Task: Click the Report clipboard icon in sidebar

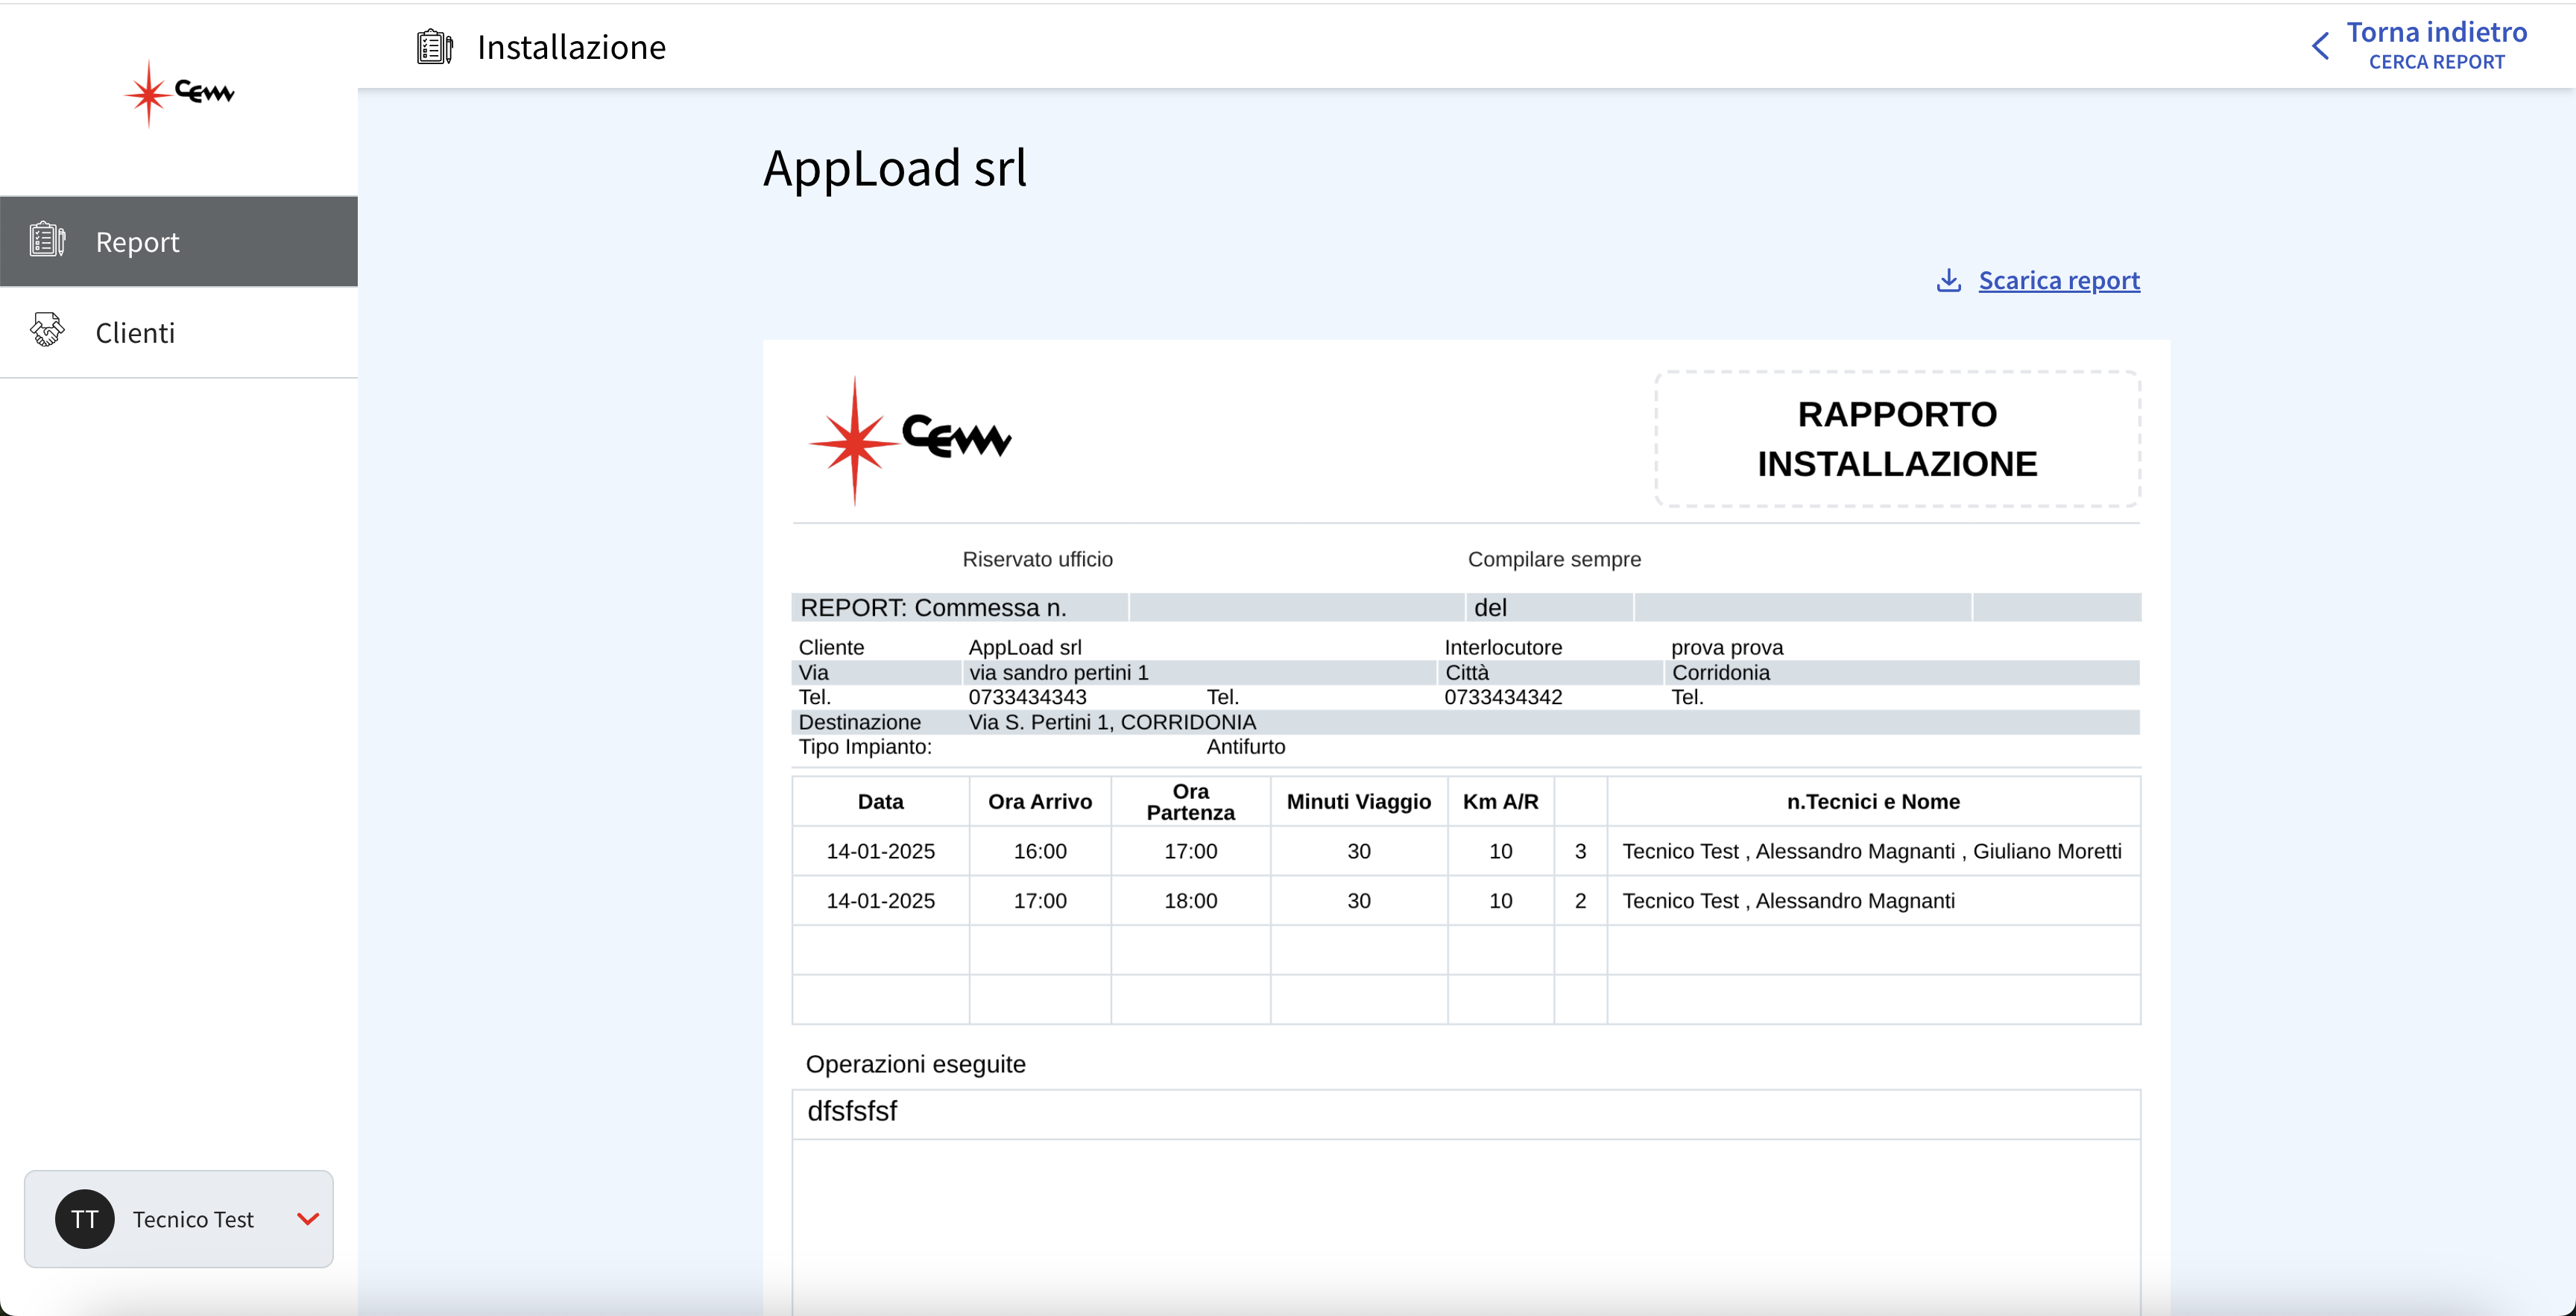Action: click(x=47, y=240)
